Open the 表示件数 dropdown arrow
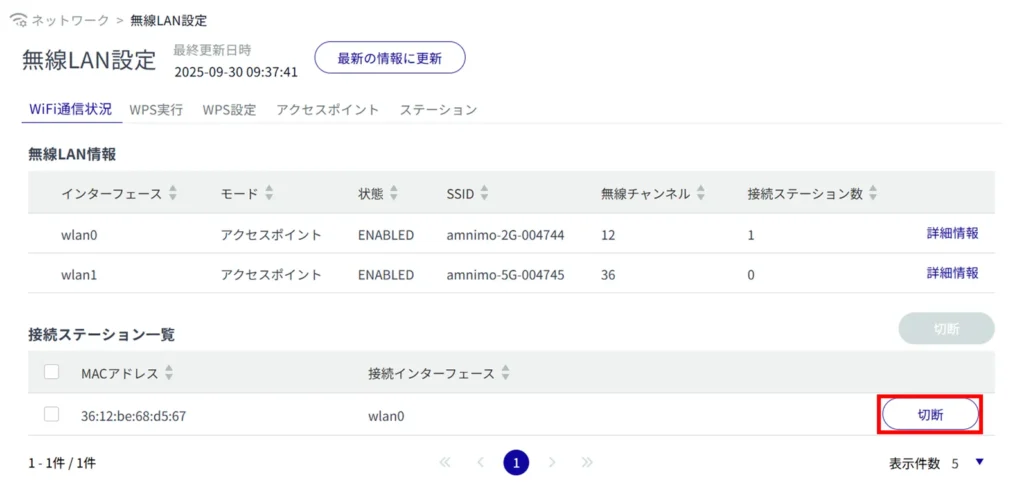Image resolution: width=1024 pixels, height=497 pixels. click(x=979, y=462)
